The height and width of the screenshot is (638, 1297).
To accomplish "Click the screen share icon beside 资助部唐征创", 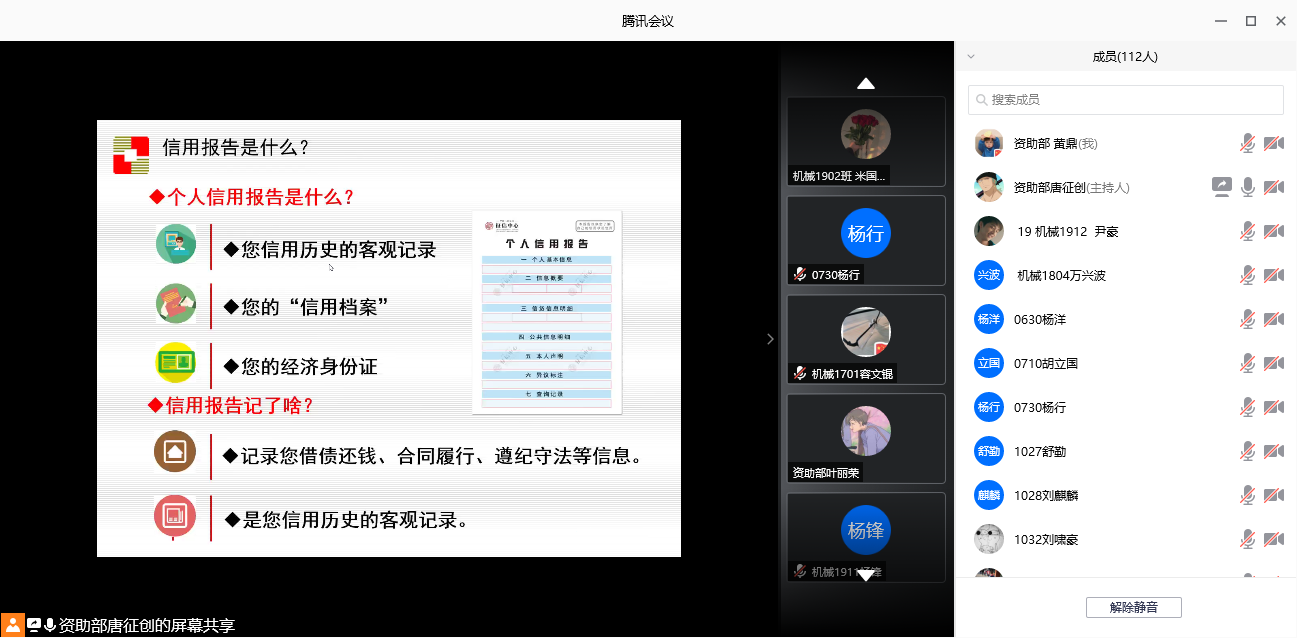I will tap(1221, 187).
